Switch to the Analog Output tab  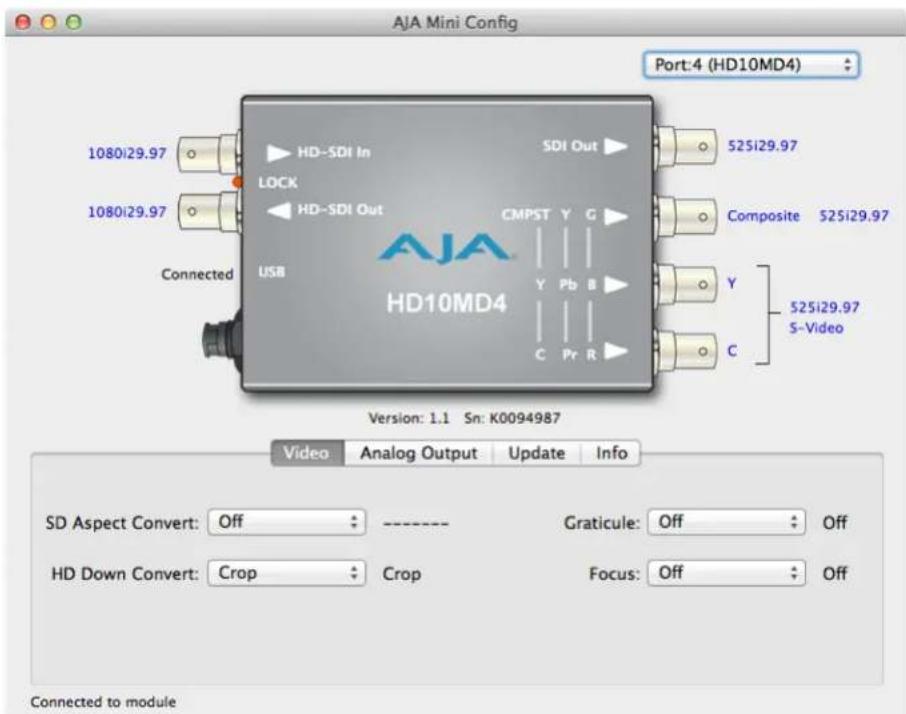tap(419, 453)
